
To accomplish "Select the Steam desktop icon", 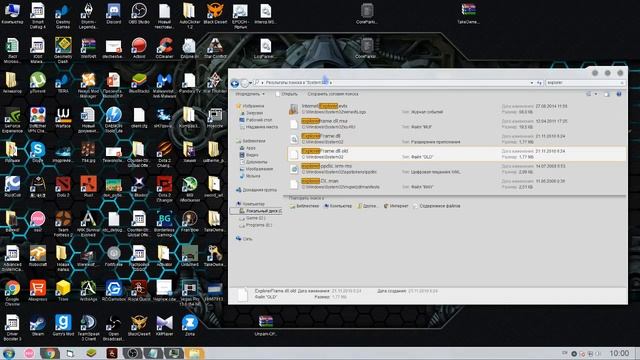I will (38, 326).
